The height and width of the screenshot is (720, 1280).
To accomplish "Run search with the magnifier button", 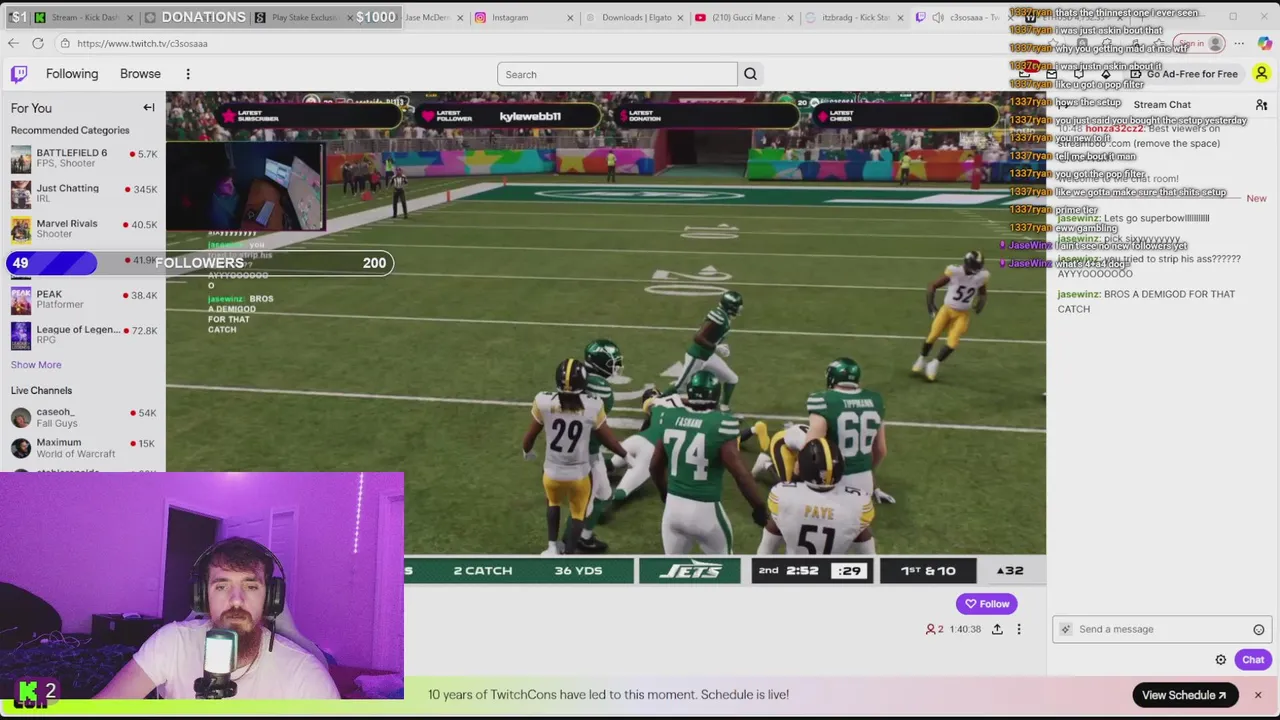I will [750, 74].
